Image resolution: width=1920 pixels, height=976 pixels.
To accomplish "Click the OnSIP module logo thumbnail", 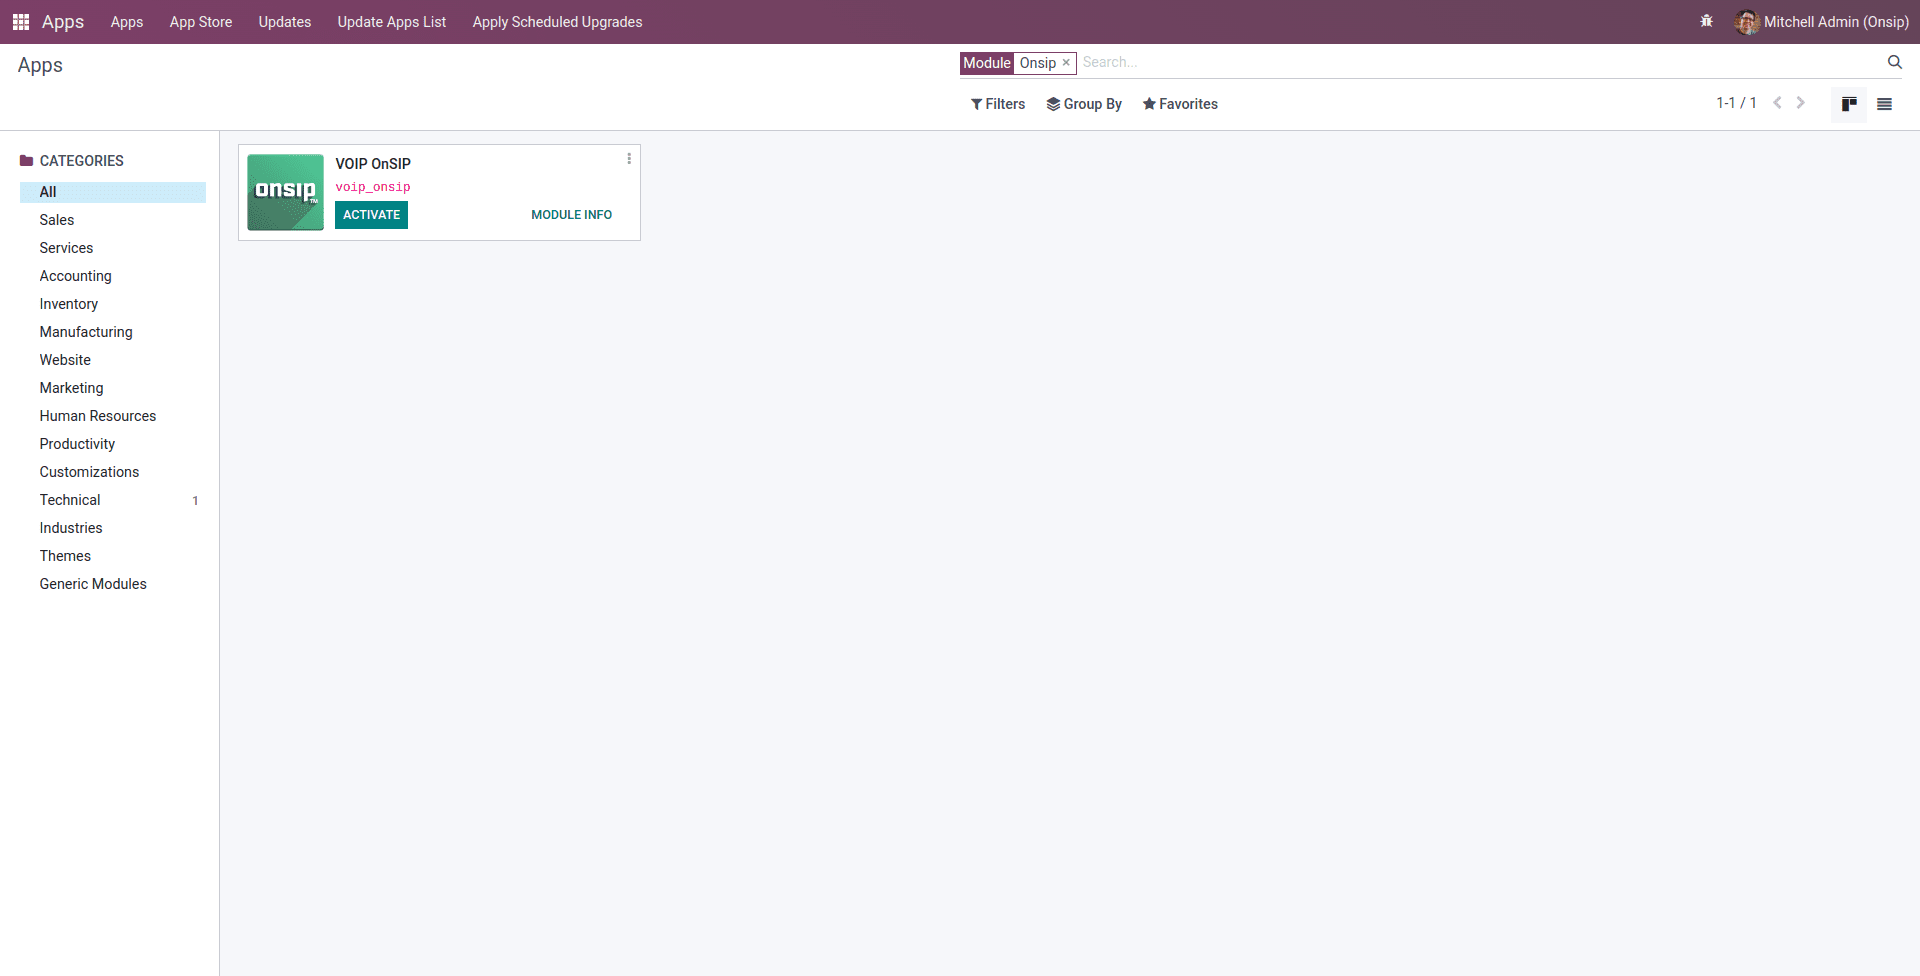I will coord(286,192).
